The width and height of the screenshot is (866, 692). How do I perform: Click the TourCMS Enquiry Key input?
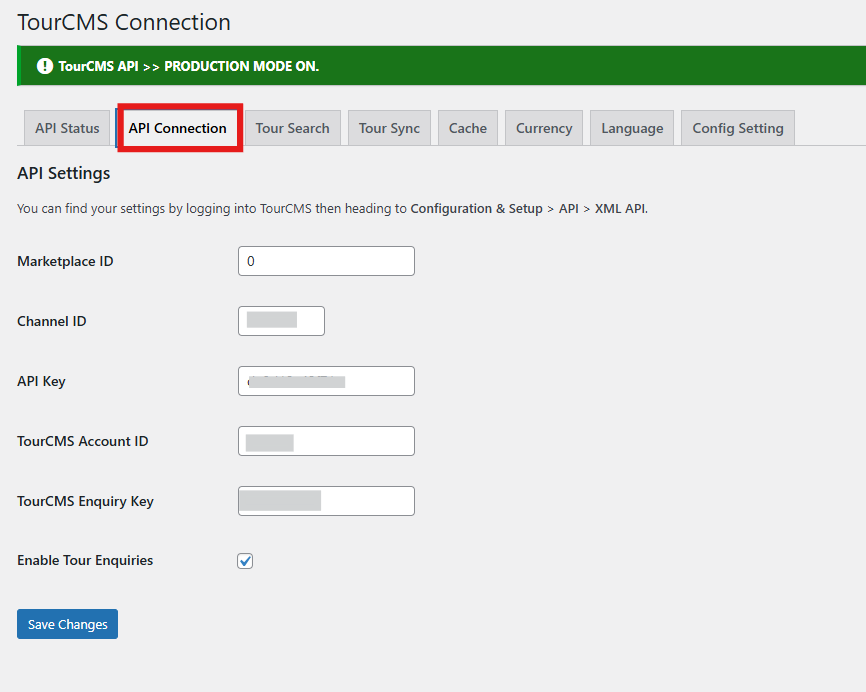tap(326, 501)
